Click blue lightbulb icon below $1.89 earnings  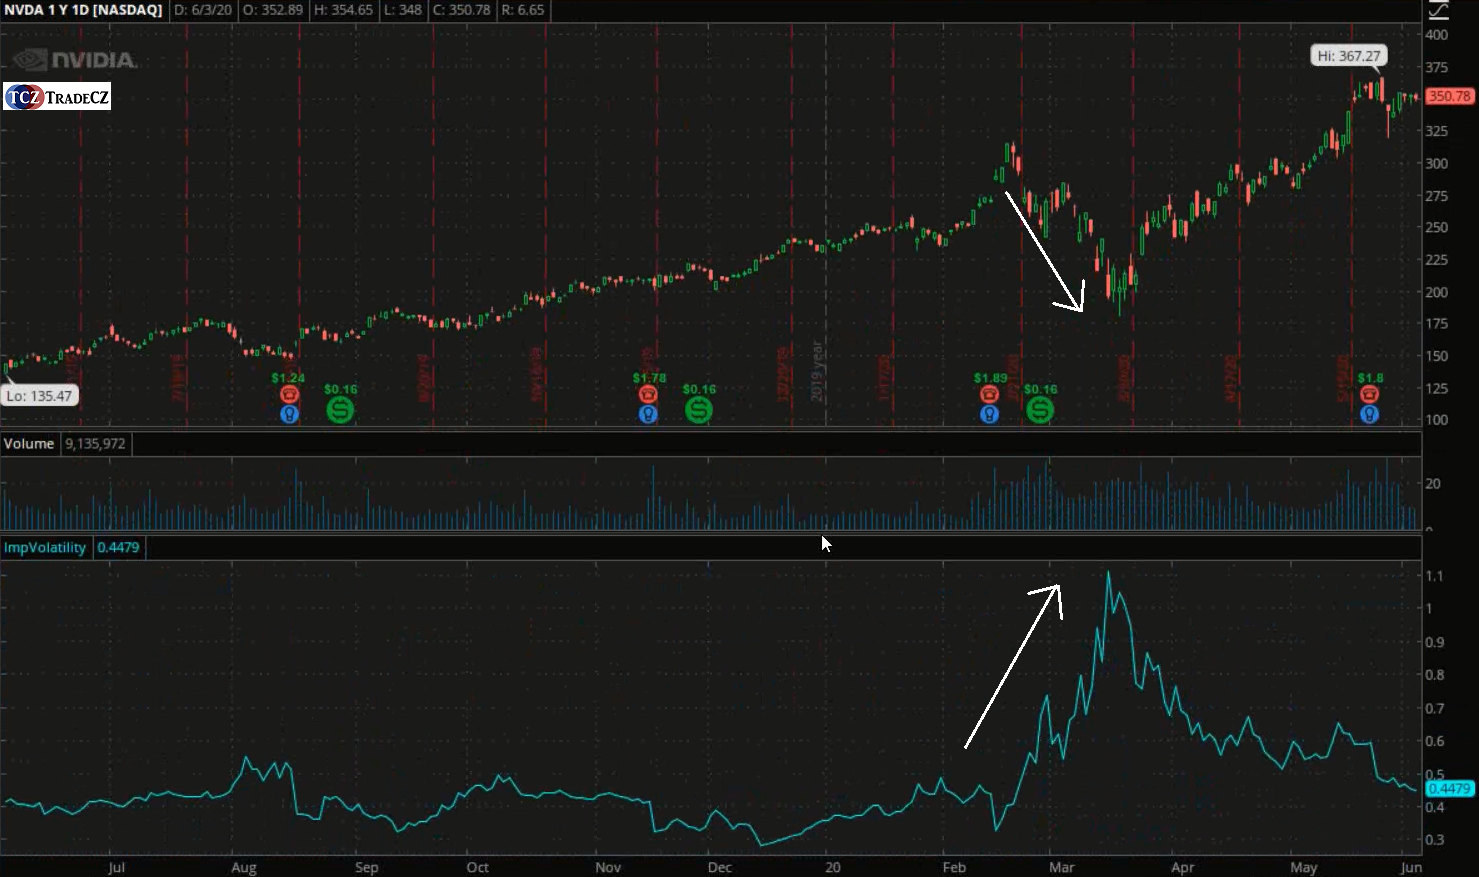click(989, 413)
